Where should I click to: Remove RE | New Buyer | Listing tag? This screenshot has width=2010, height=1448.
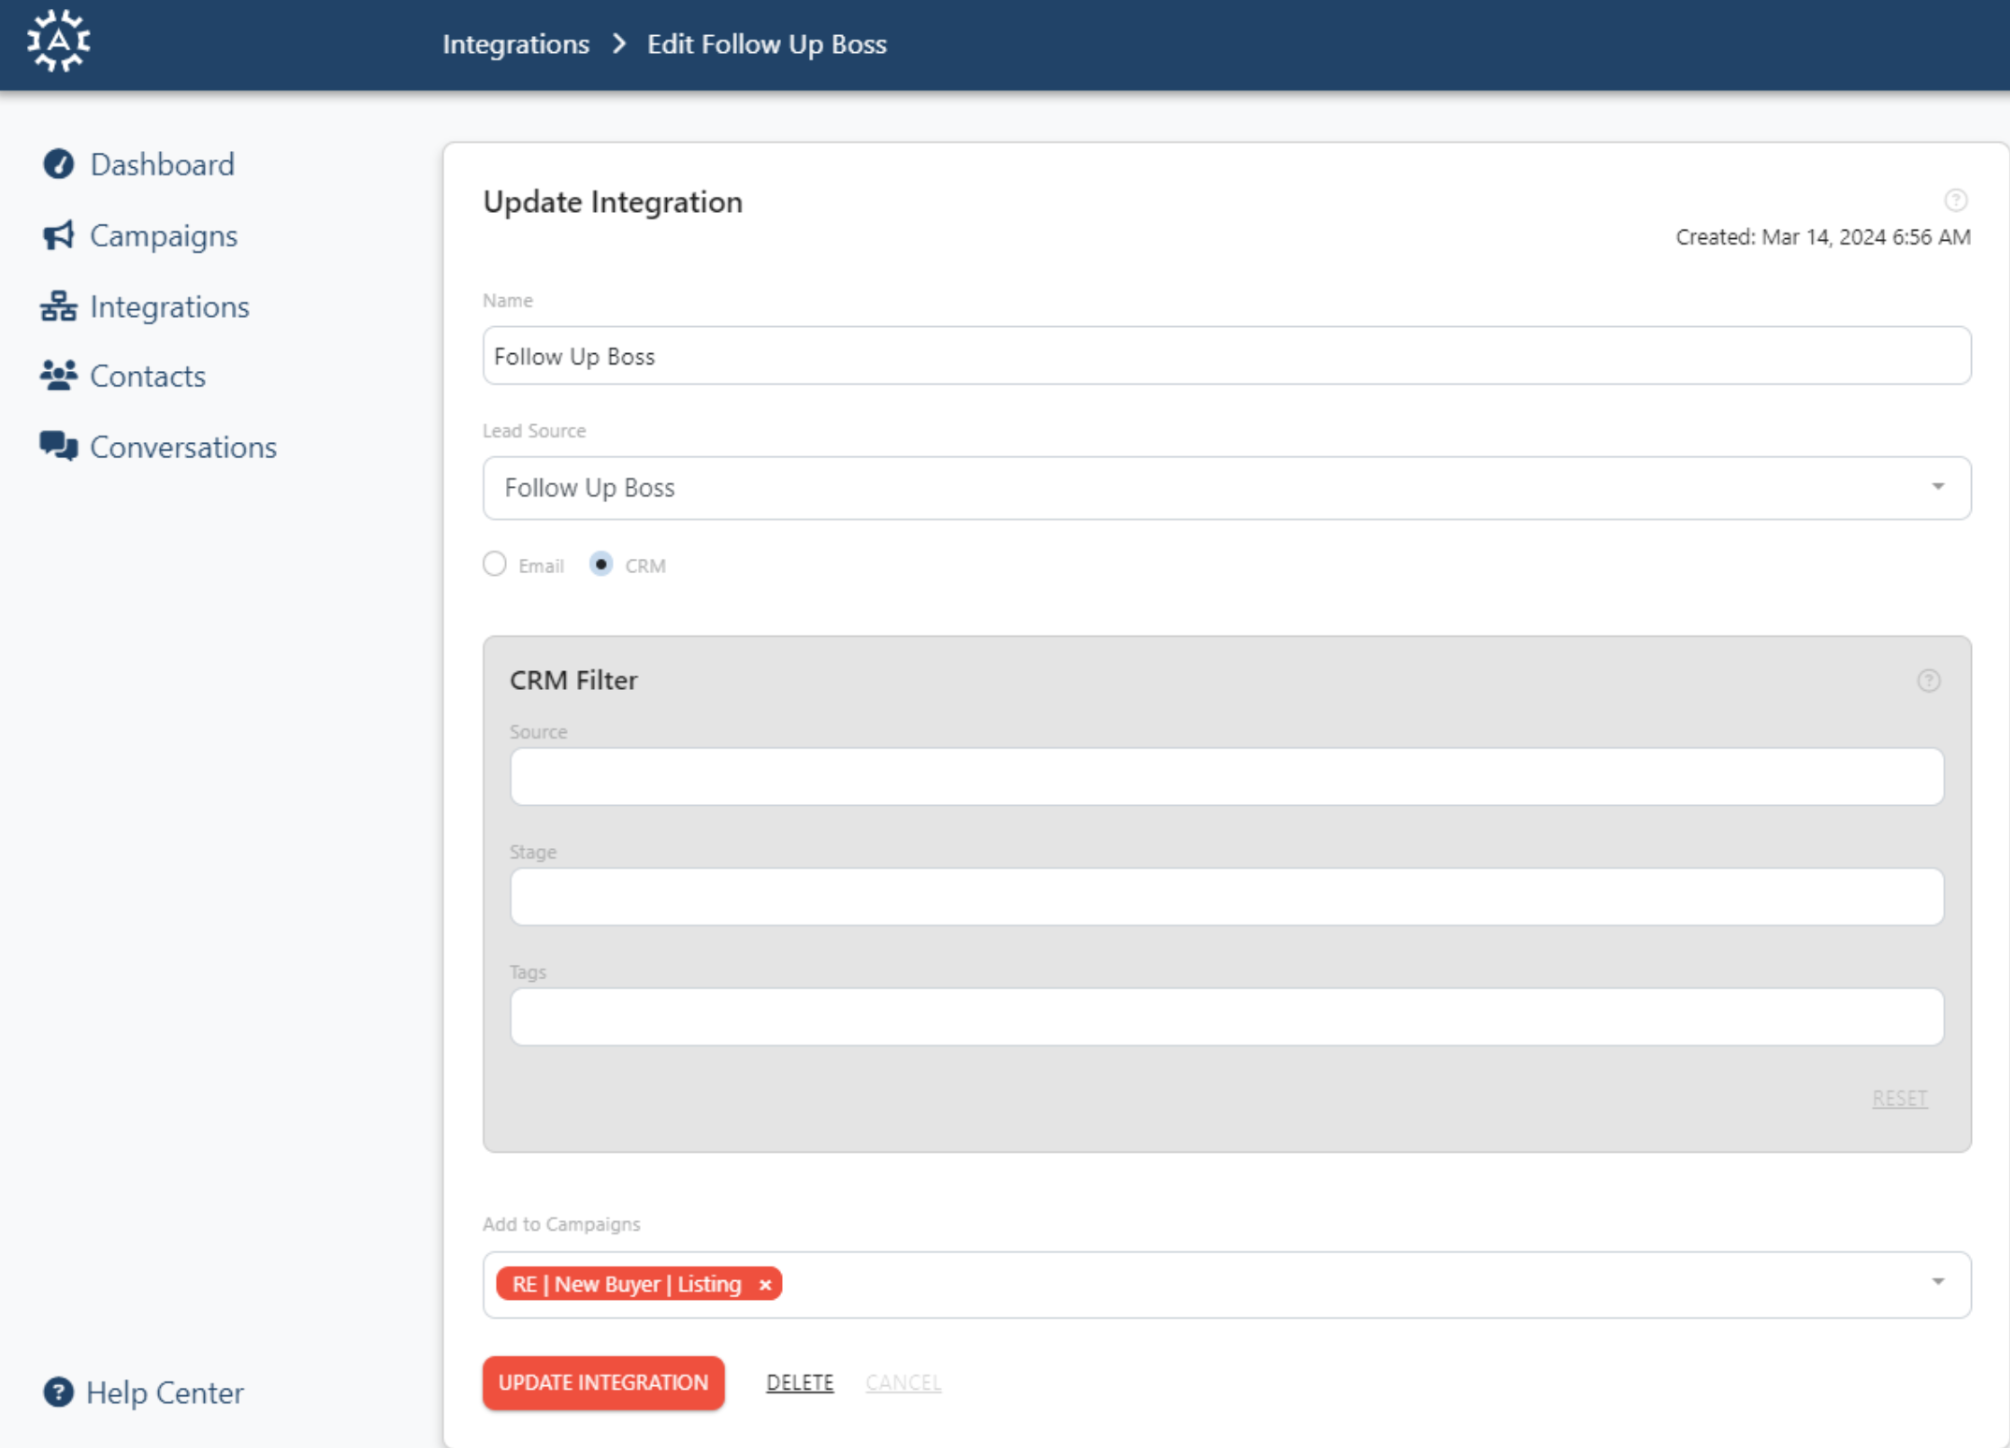[765, 1285]
